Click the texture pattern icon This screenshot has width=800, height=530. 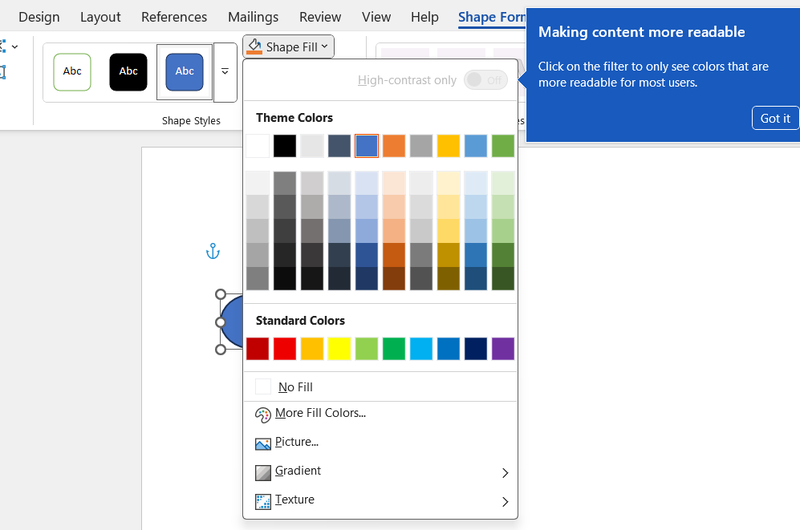[263, 502]
